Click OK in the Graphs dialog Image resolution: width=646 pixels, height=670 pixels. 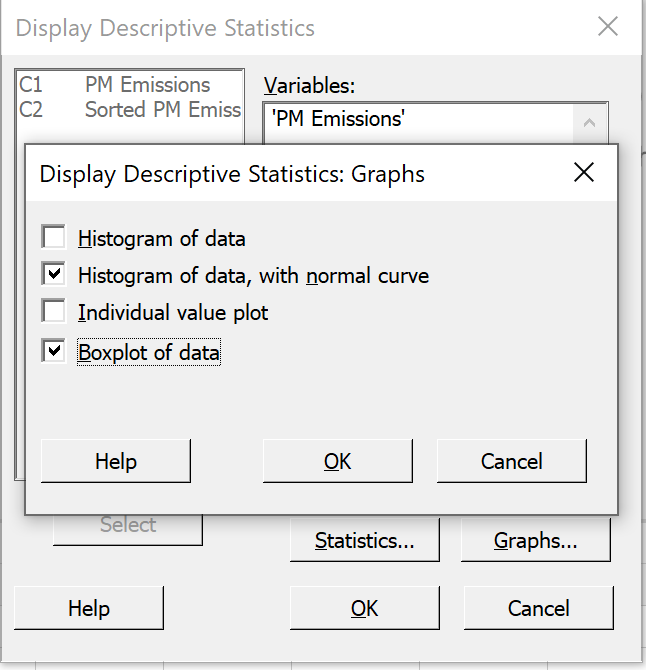[338, 461]
